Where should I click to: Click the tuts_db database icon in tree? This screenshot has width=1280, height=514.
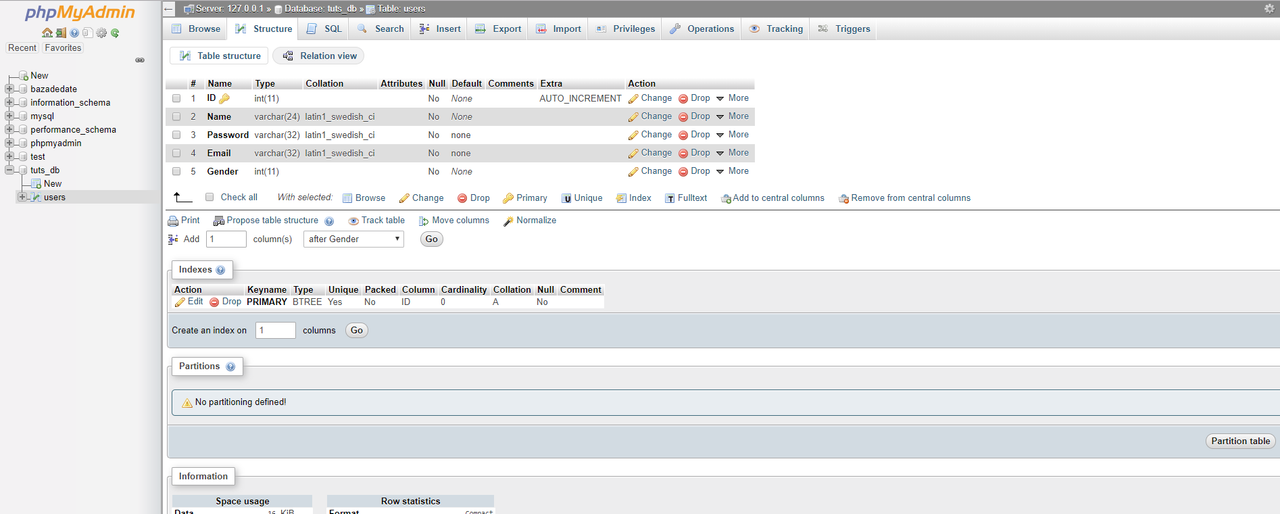pyautogui.click(x=23, y=170)
